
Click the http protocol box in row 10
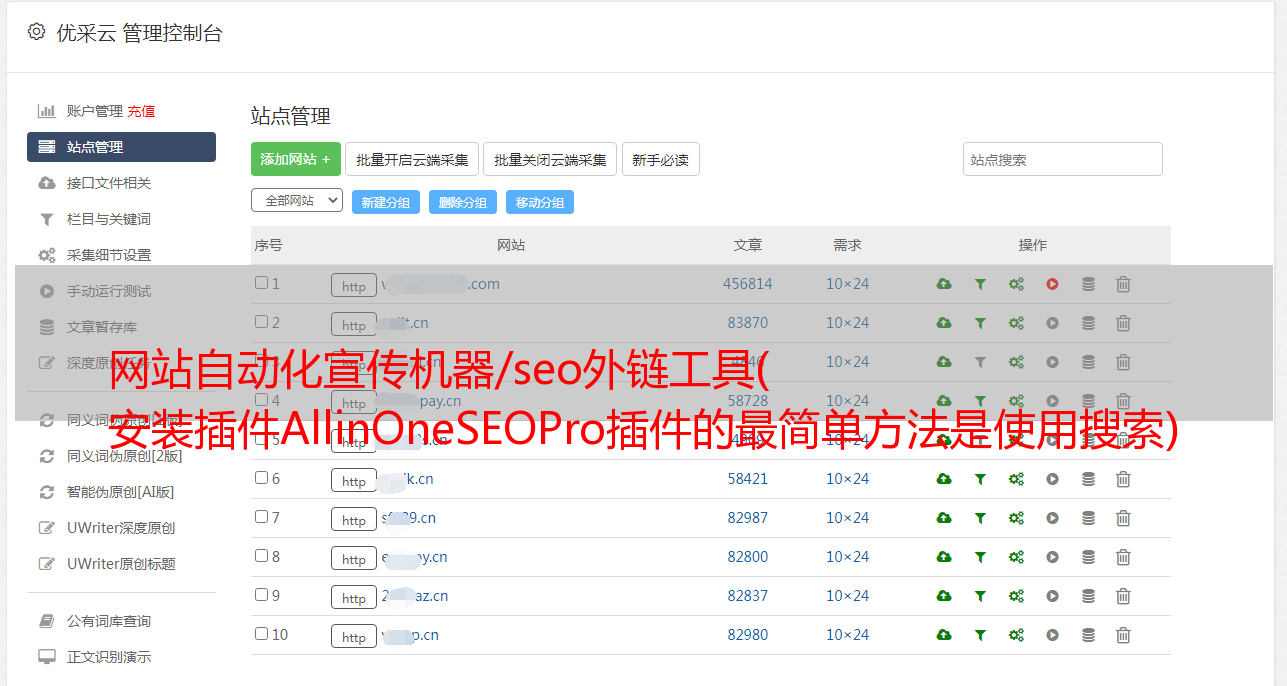tap(354, 637)
